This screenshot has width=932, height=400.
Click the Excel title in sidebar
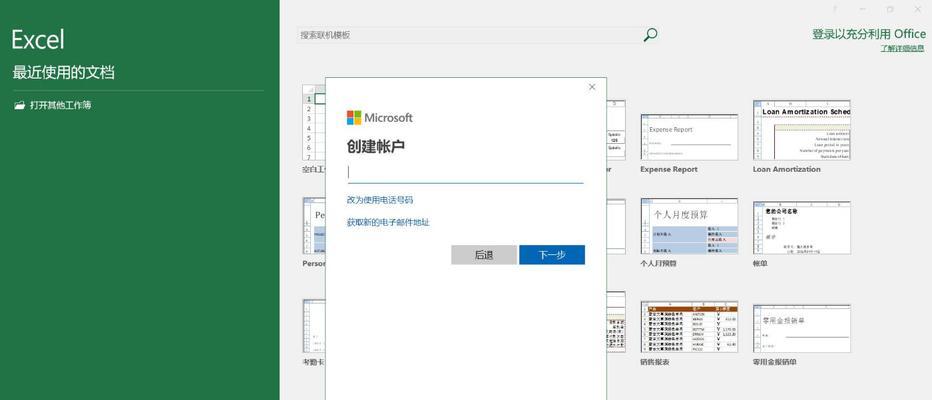[x=38, y=40]
